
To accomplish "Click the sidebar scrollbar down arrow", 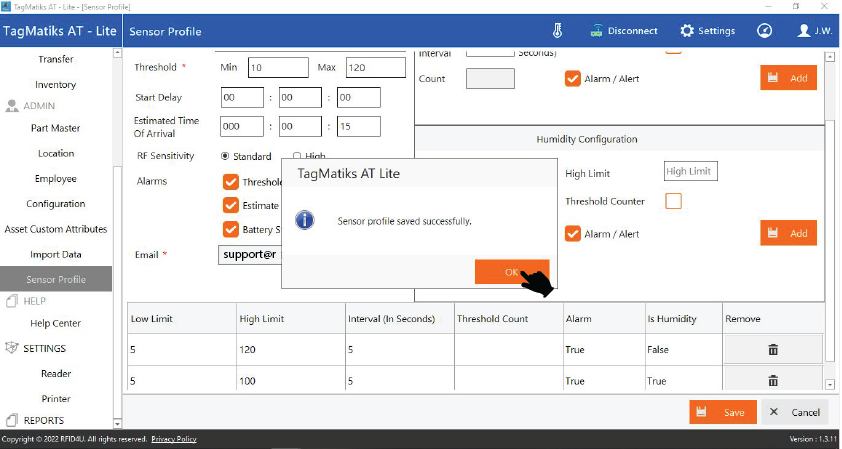I will point(118,424).
